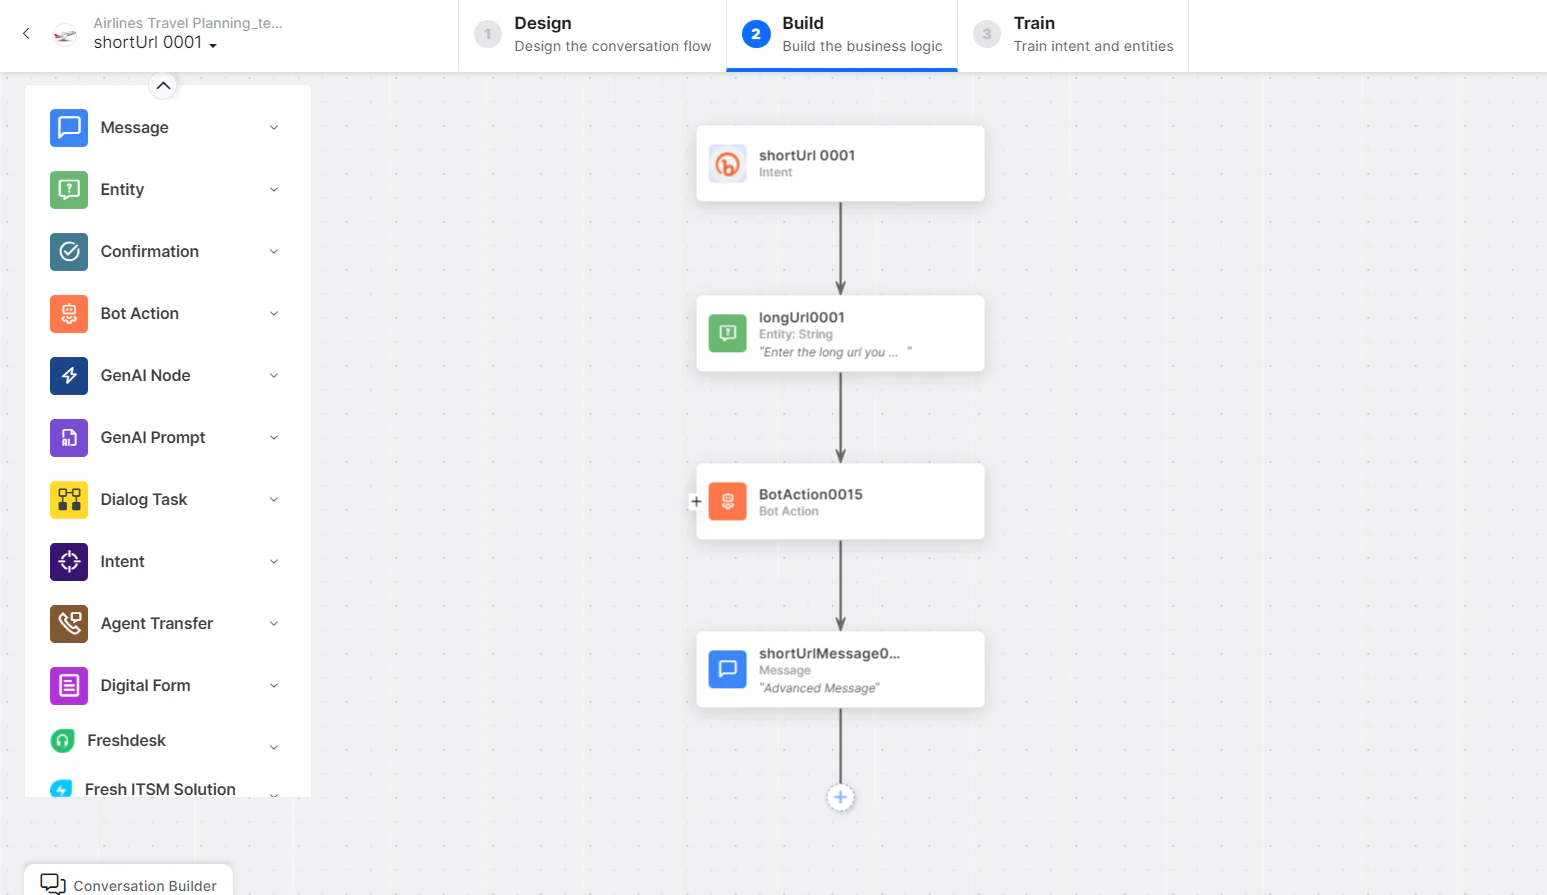The width and height of the screenshot is (1547, 895).
Task: Select the Message node icon
Action: pos(68,127)
